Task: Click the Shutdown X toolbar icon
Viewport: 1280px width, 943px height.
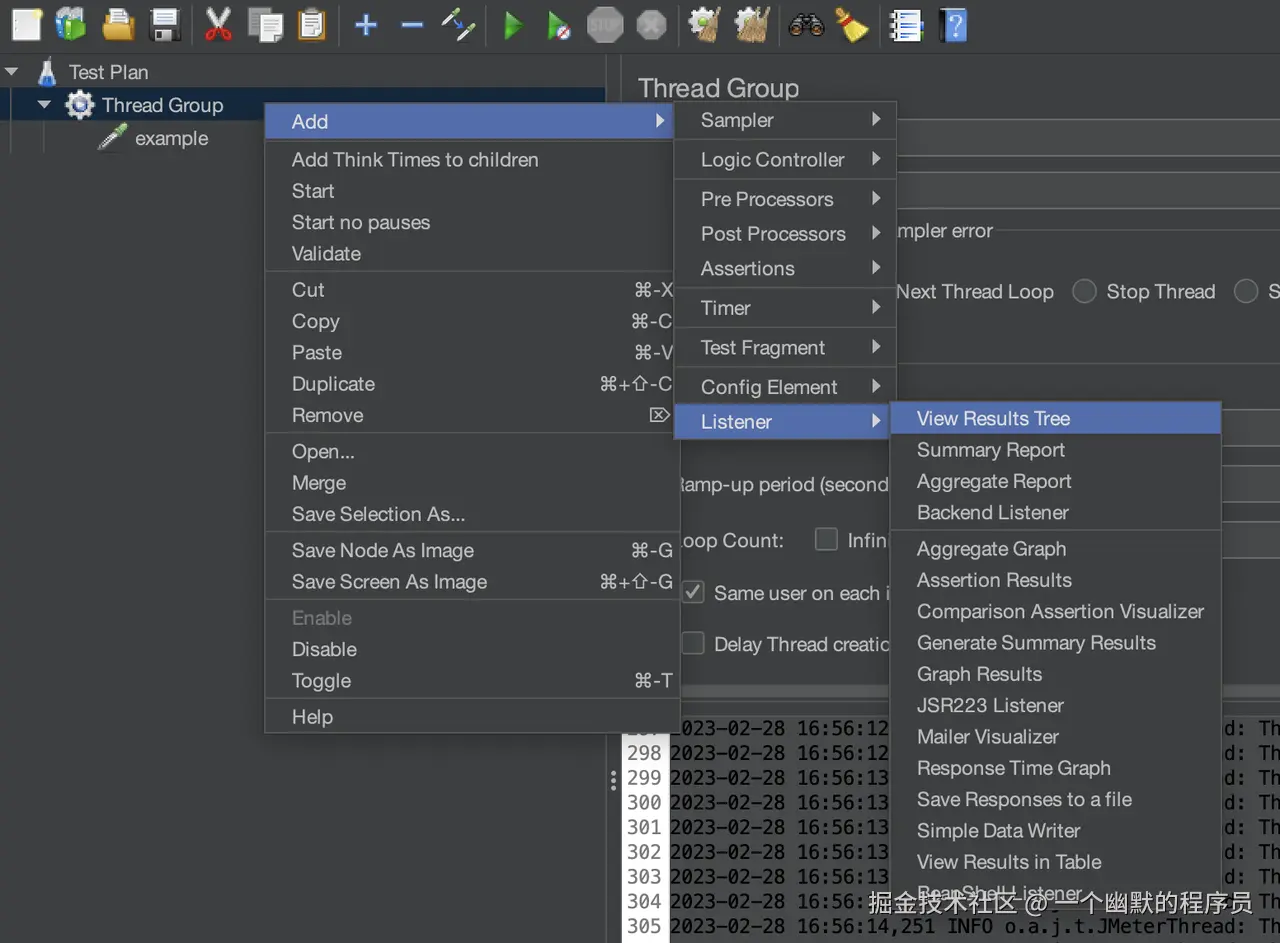Action: (x=651, y=25)
